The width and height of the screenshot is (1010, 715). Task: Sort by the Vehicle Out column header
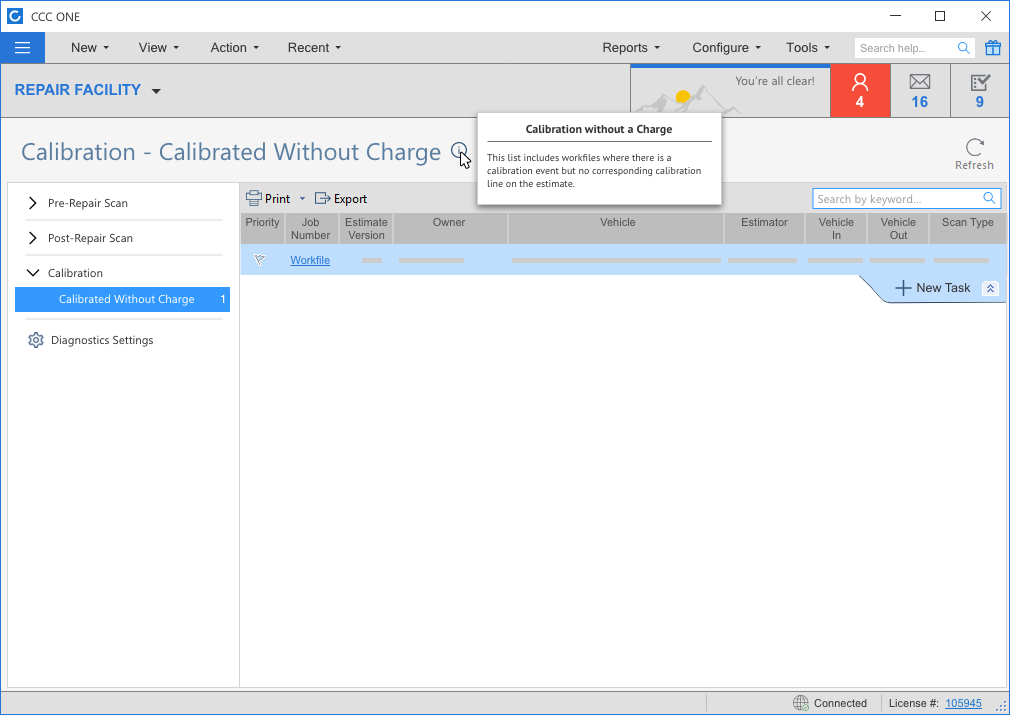898,229
